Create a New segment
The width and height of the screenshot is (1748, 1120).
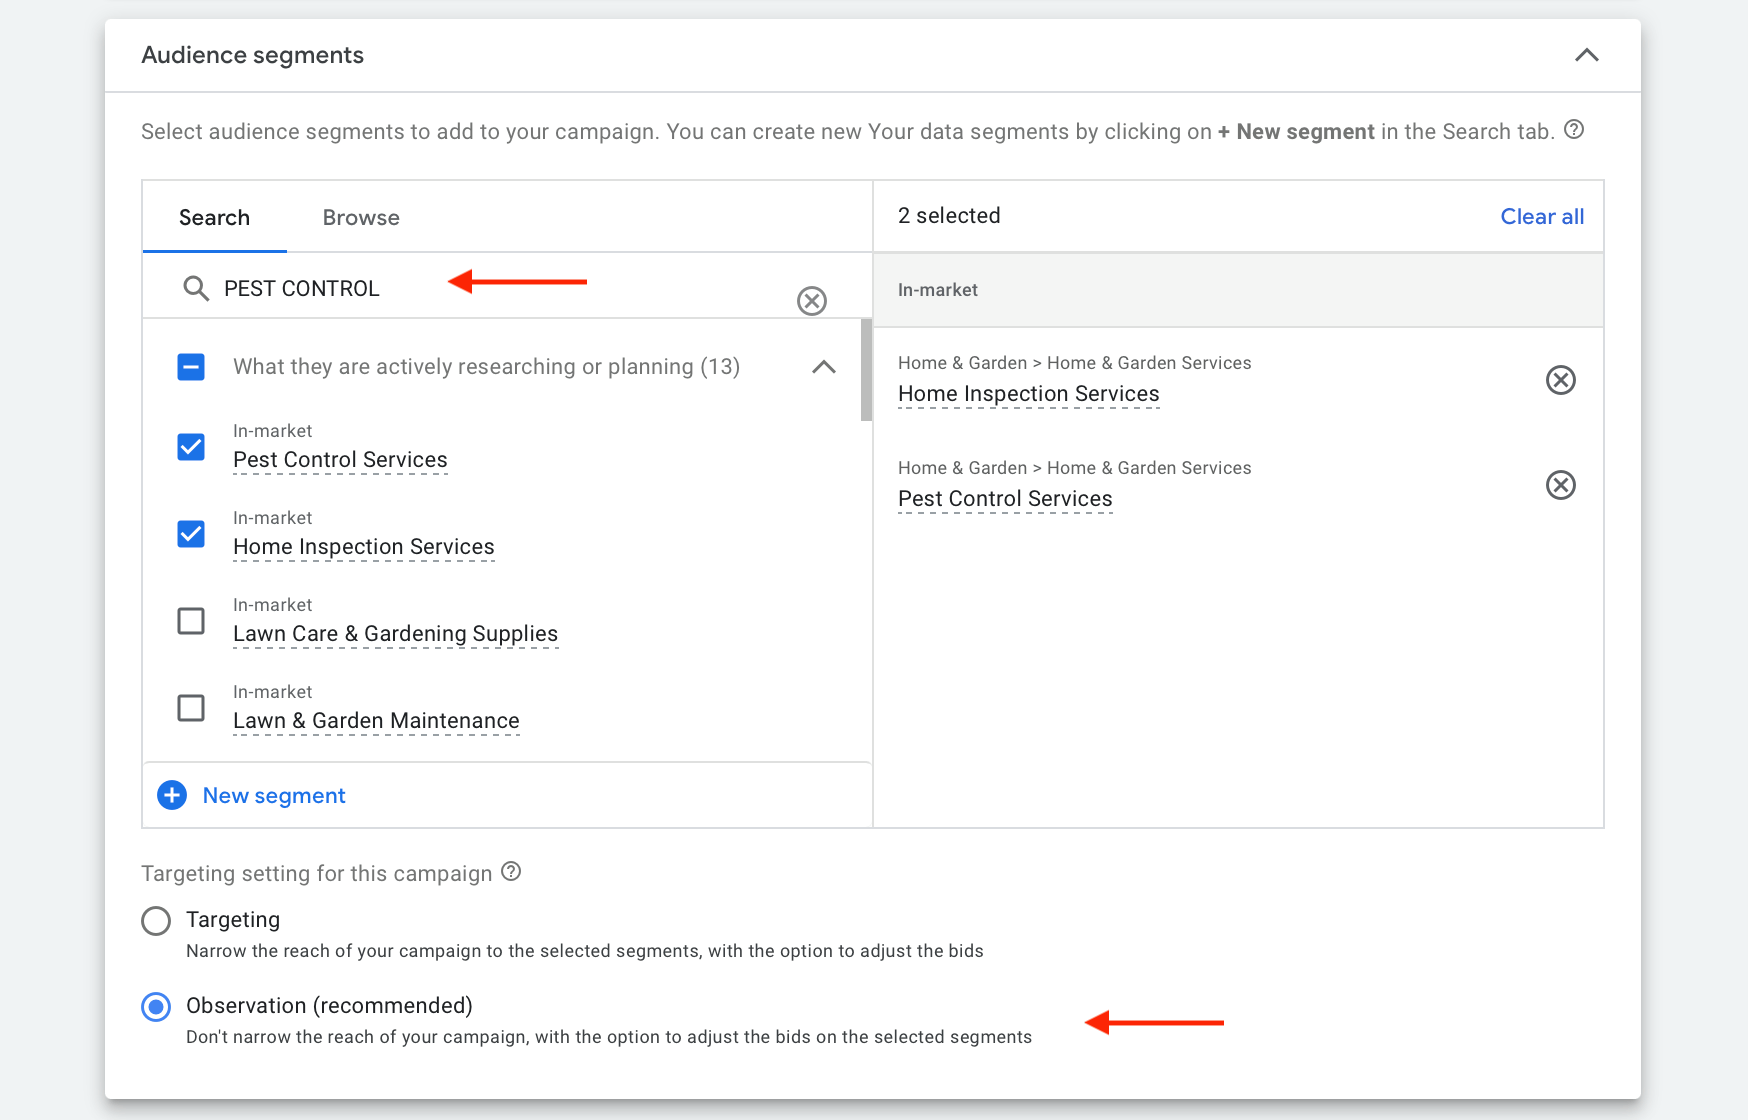273,795
